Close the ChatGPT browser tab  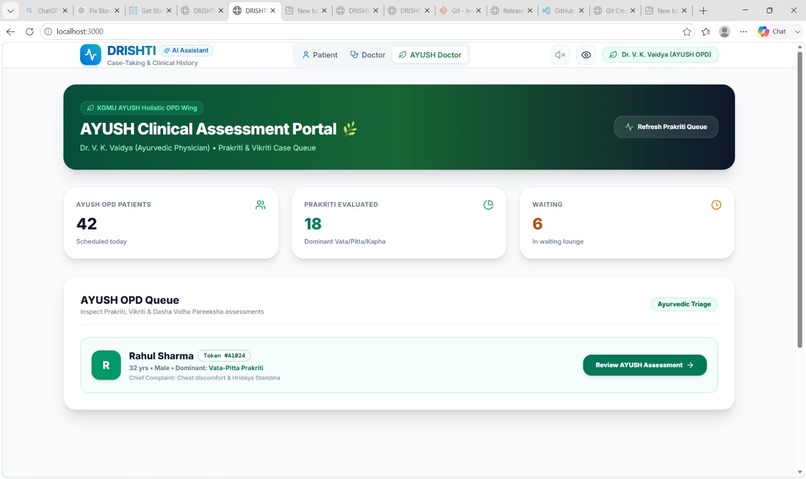coord(65,10)
